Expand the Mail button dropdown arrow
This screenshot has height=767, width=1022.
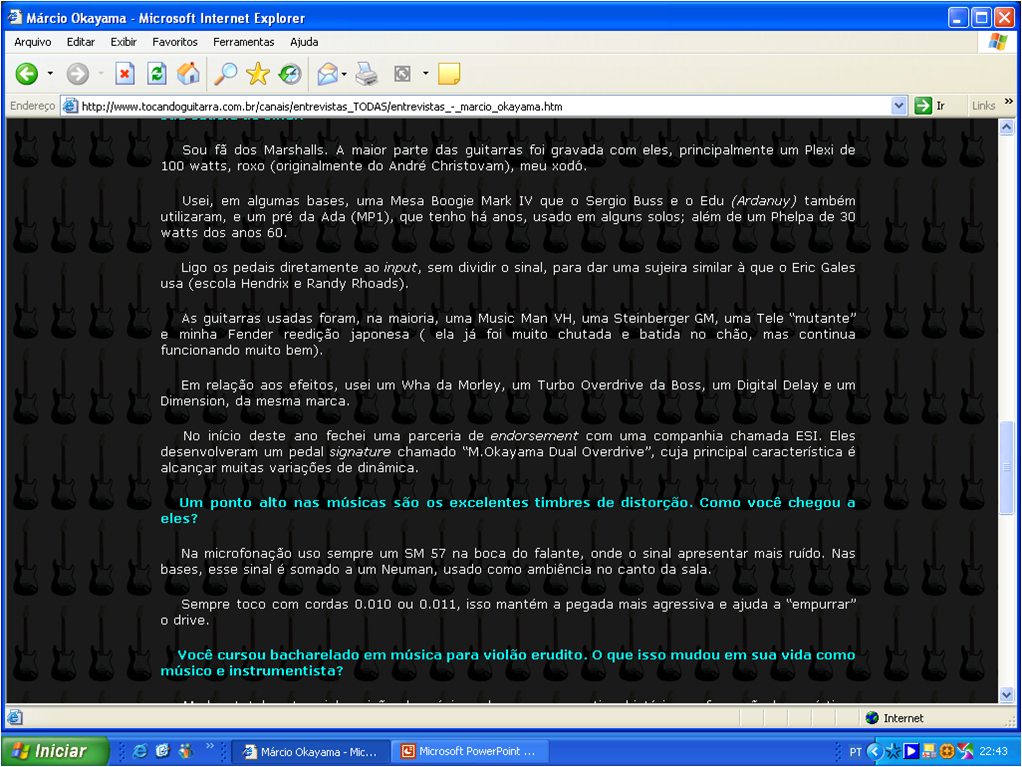click(344, 74)
